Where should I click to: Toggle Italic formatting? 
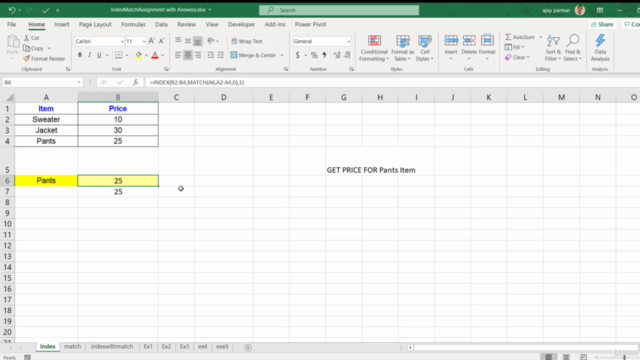(x=89, y=55)
